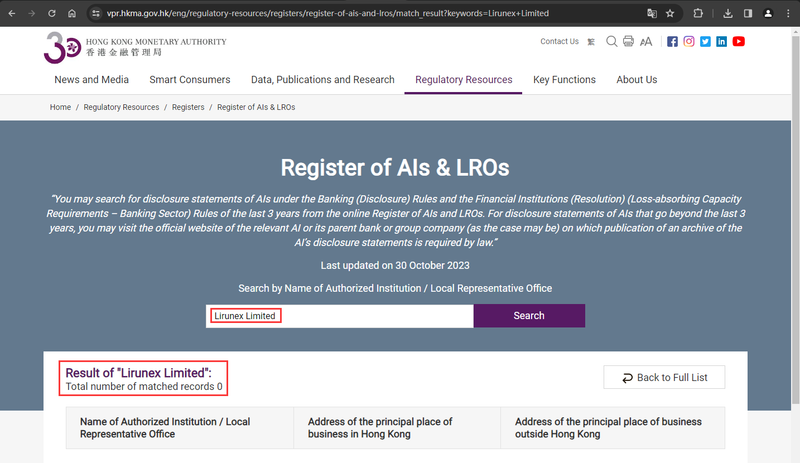Open the HKMA Facebook page icon
Screen dimensions: 800x463
672,41
